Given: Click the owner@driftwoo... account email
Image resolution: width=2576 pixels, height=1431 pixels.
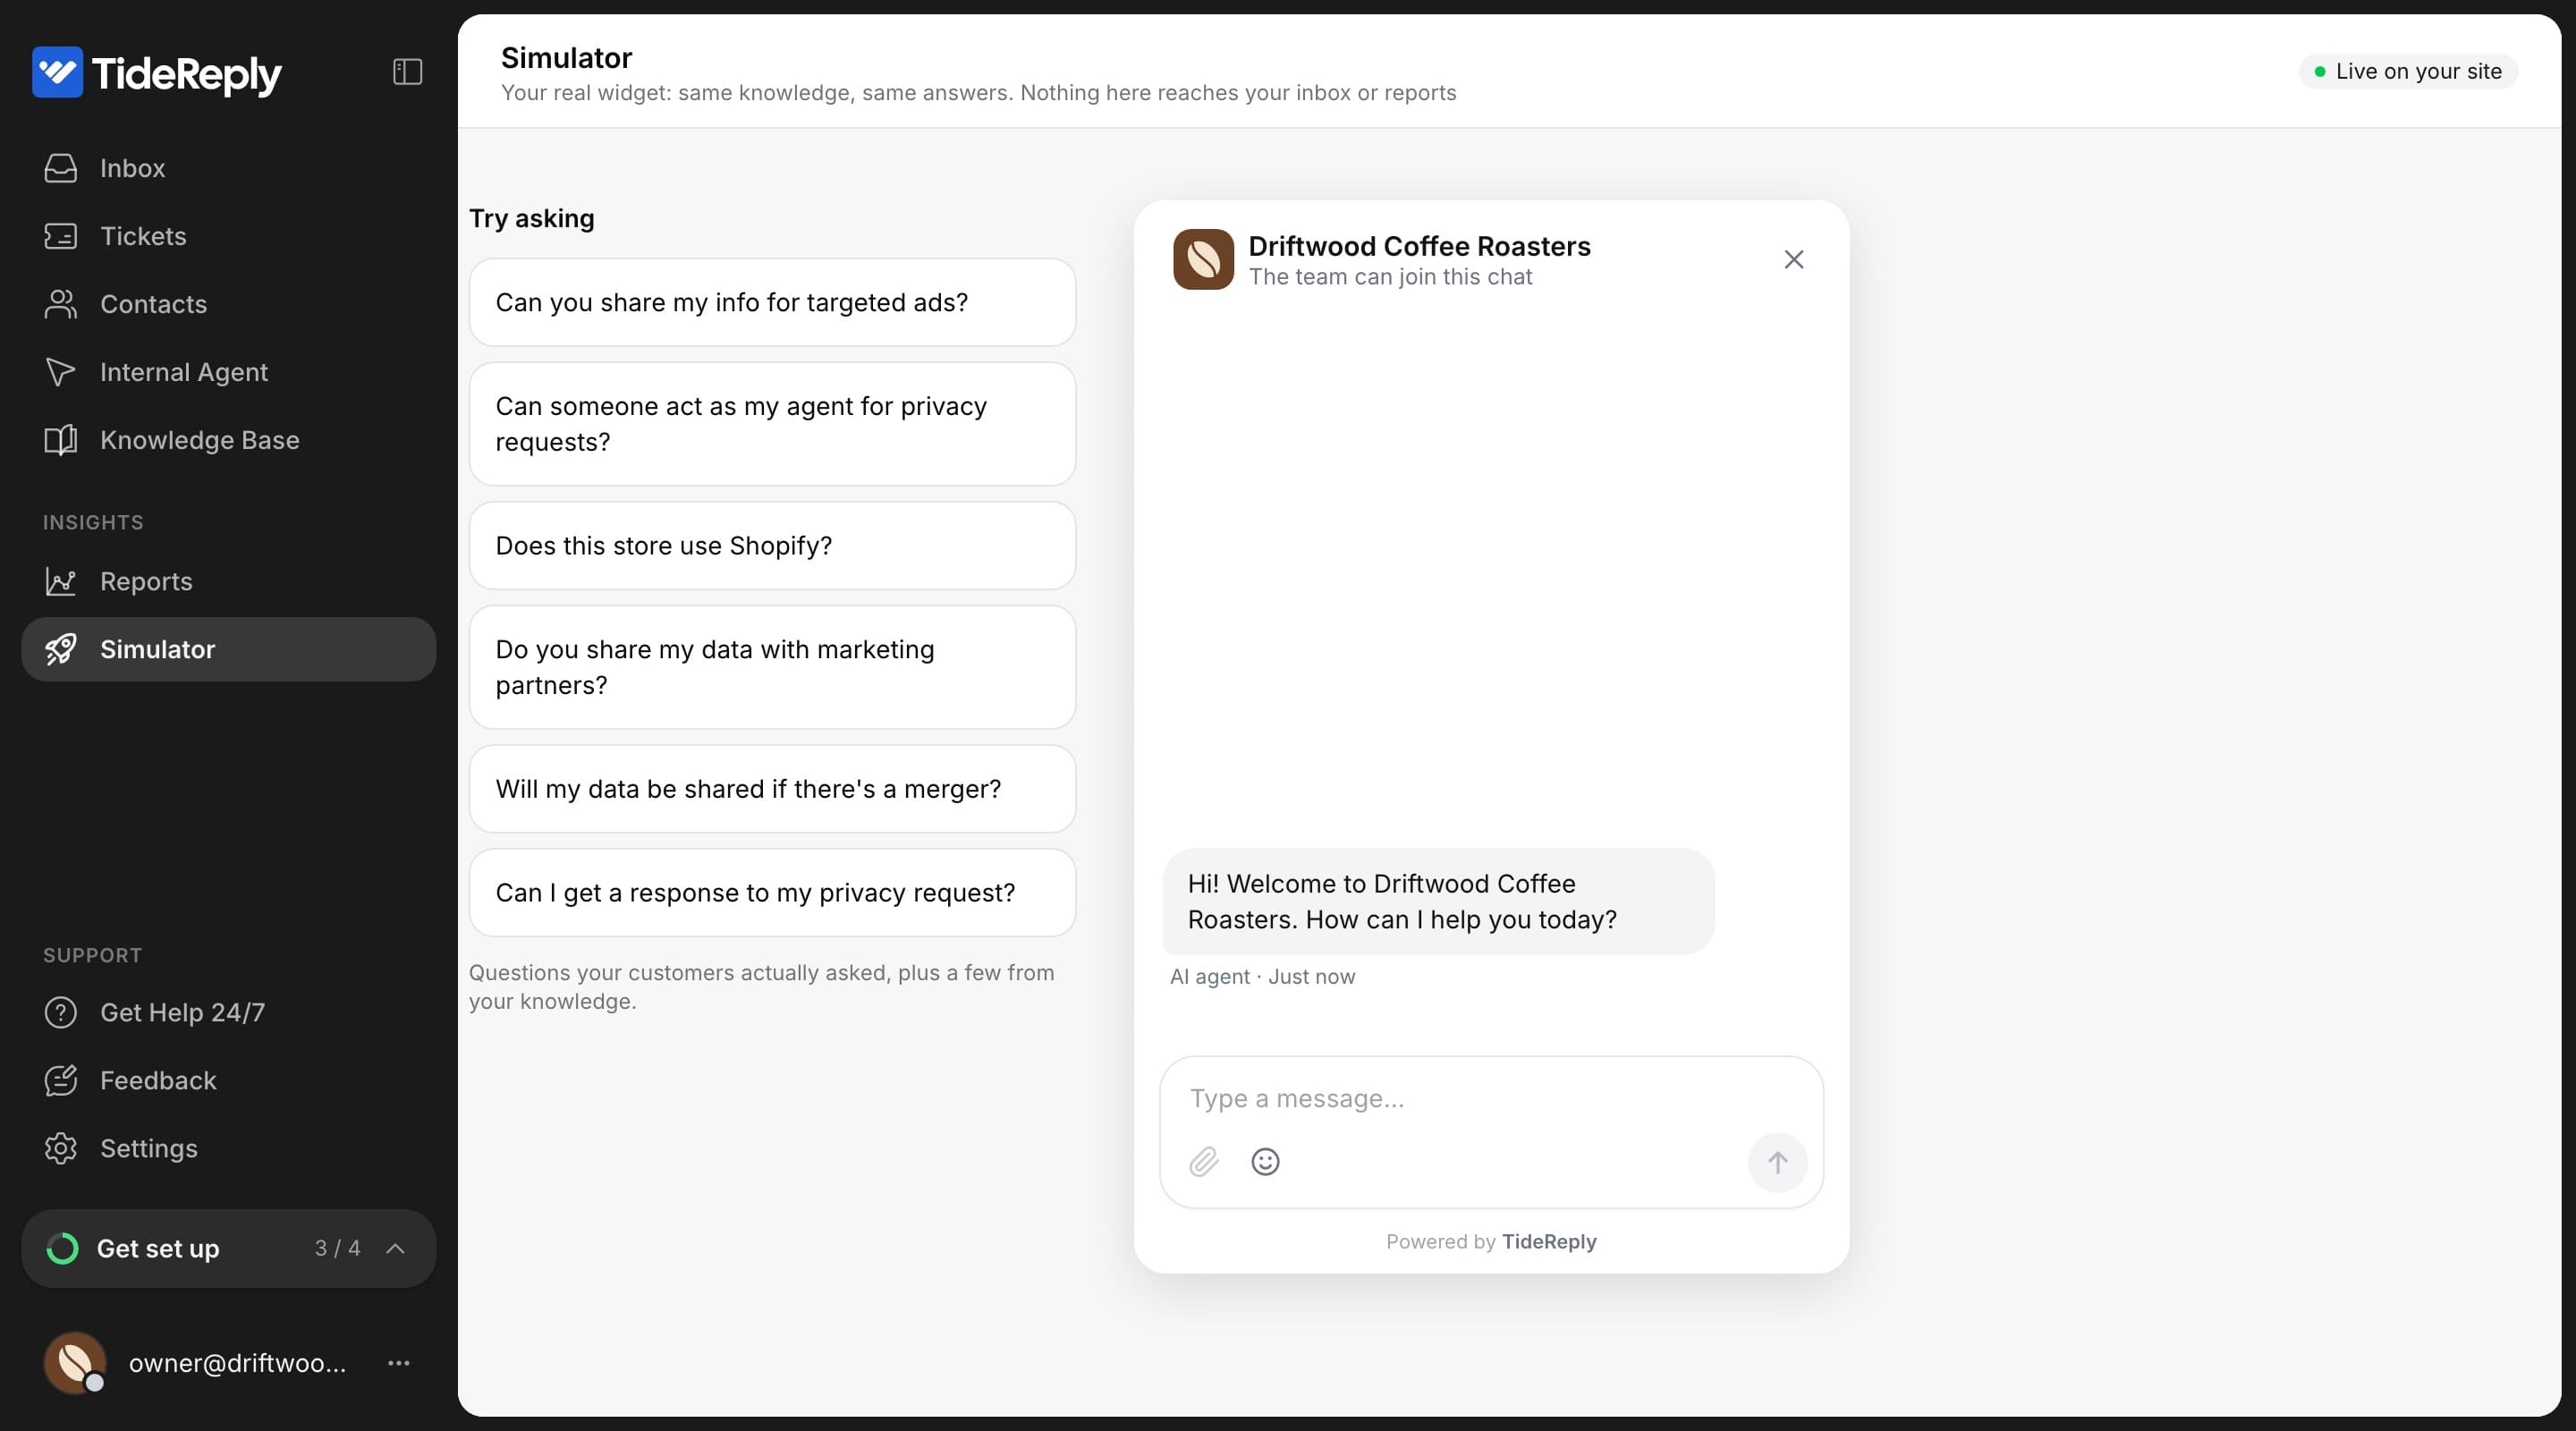Looking at the screenshot, I should (238, 1363).
